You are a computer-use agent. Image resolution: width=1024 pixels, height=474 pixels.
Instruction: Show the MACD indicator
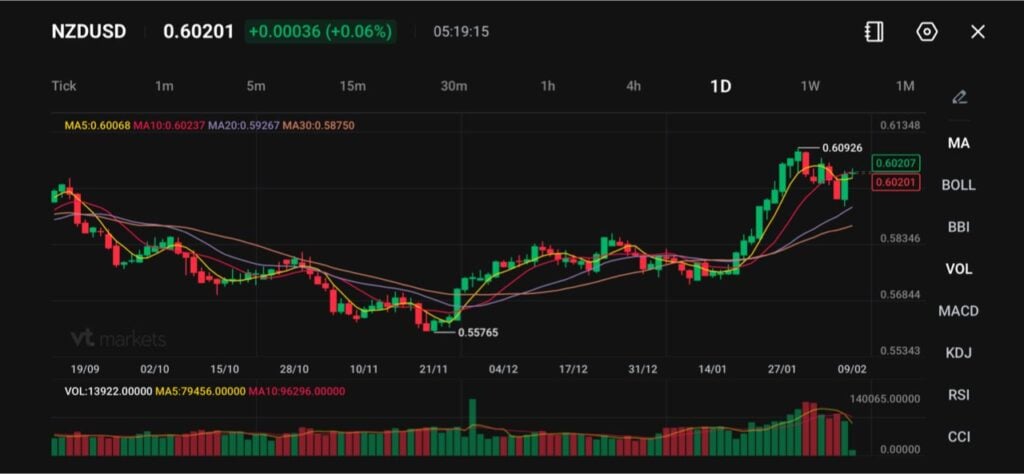coord(958,311)
